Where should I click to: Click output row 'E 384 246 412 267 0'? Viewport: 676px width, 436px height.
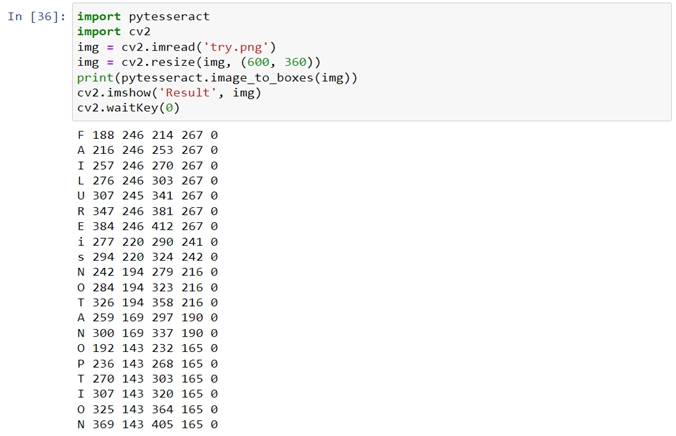pyautogui.click(x=148, y=226)
